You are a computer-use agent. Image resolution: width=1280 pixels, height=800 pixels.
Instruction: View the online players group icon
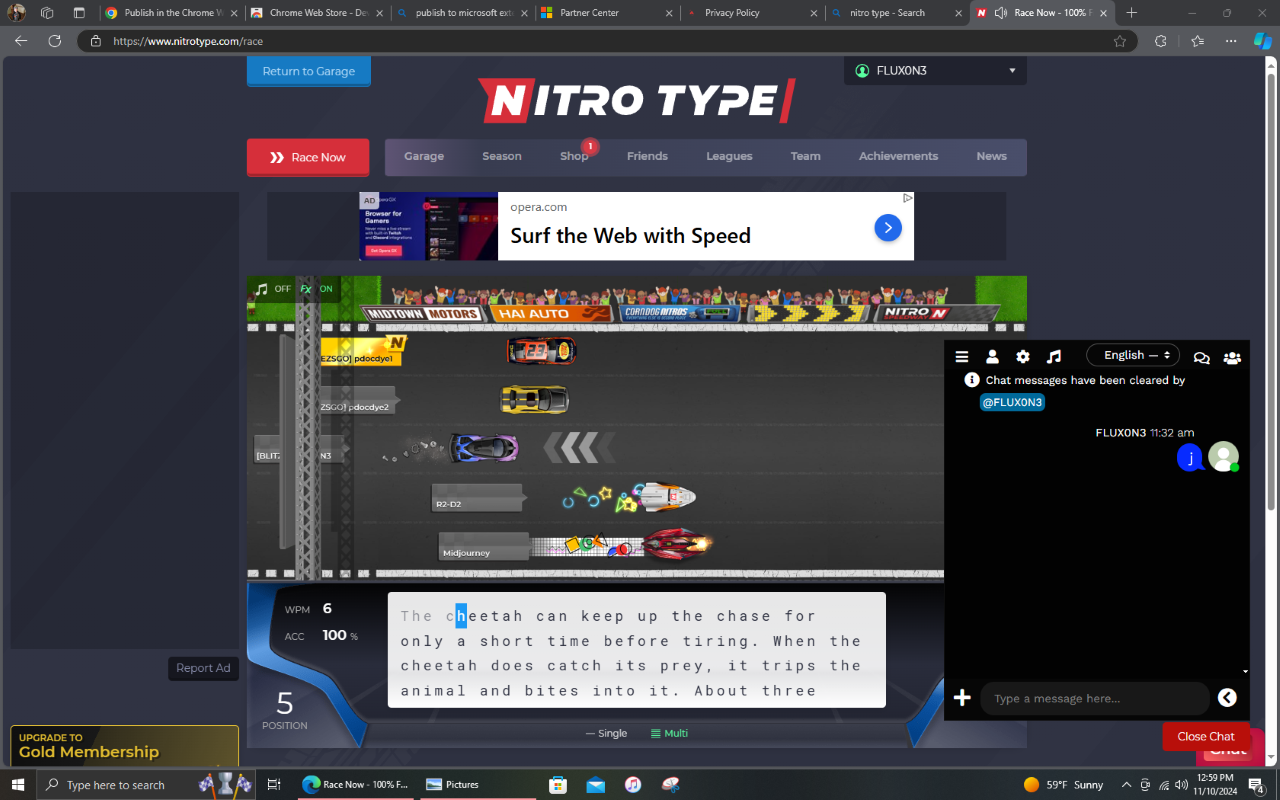pos(1232,357)
